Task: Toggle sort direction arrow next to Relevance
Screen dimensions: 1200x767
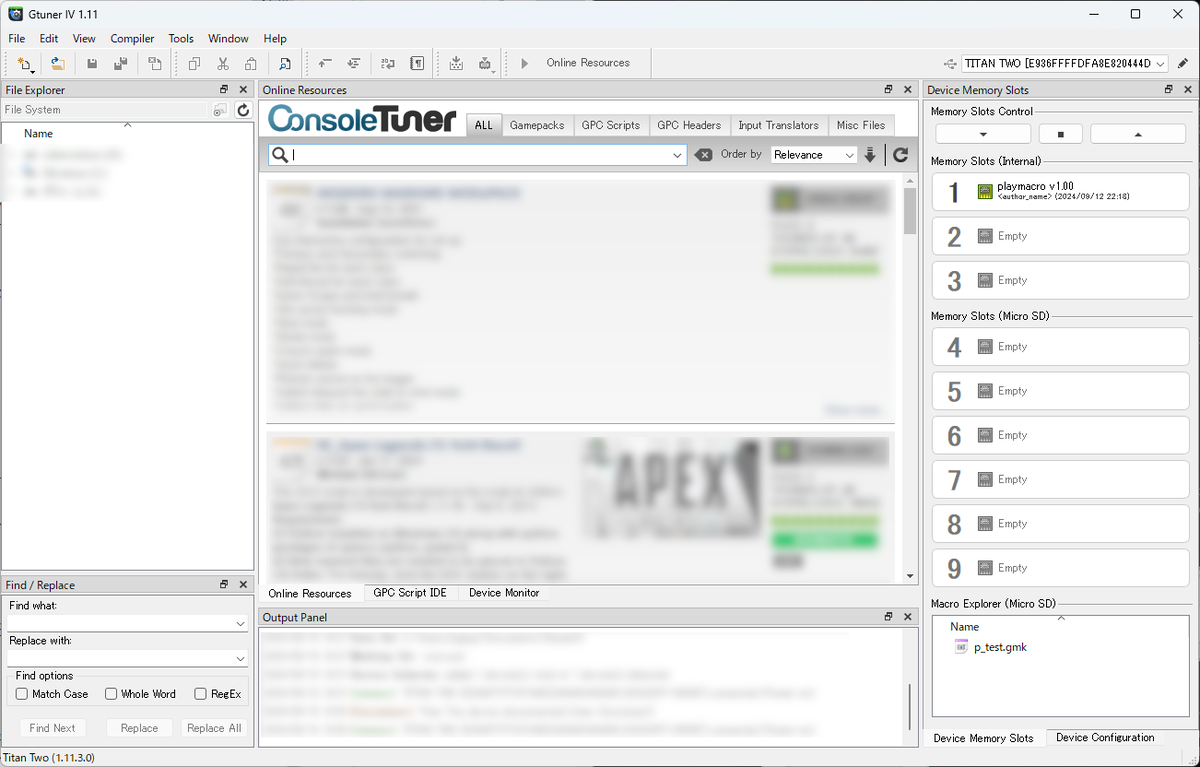Action: [870, 155]
